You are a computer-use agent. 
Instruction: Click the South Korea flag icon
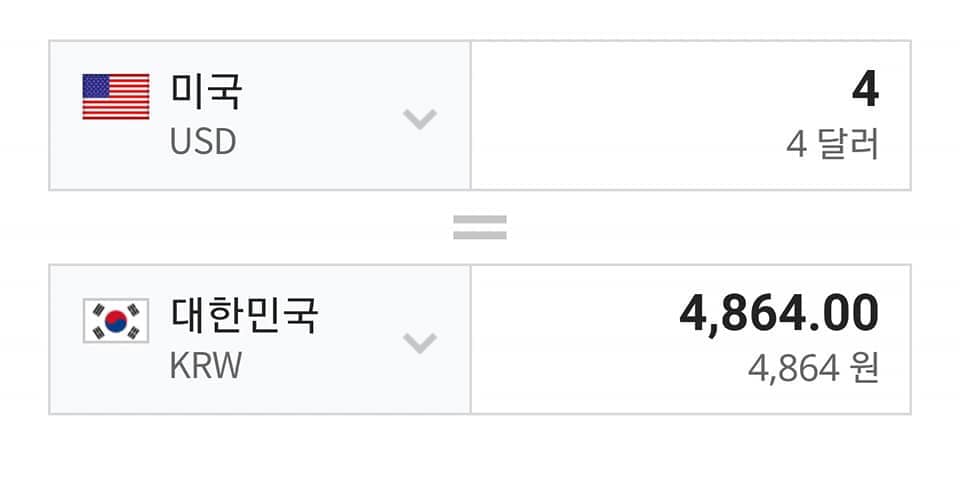pyautogui.click(x=116, y=320)
